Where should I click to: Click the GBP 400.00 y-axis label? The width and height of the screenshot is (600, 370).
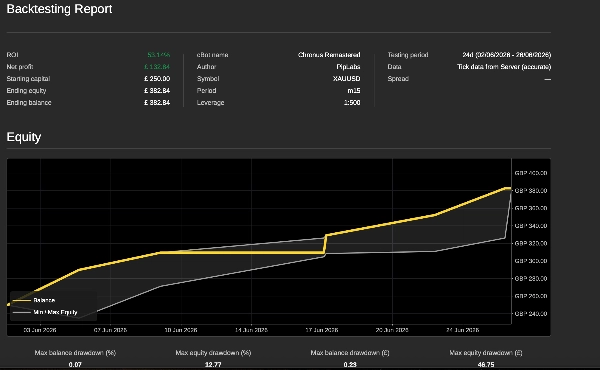[531, 173]
